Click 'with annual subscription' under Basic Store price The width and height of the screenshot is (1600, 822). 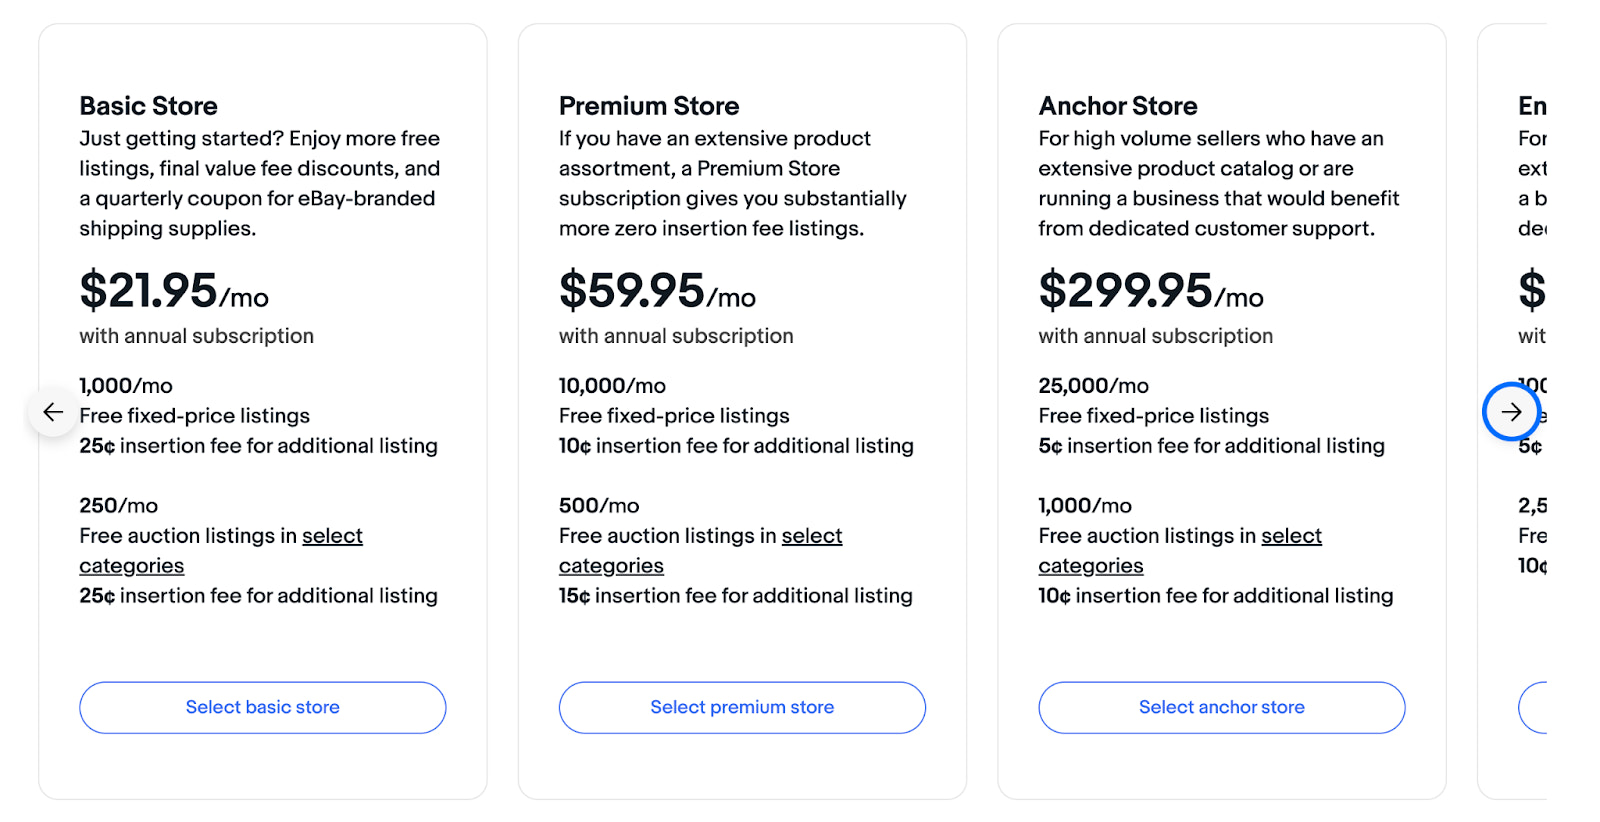[x=196, y=336]
